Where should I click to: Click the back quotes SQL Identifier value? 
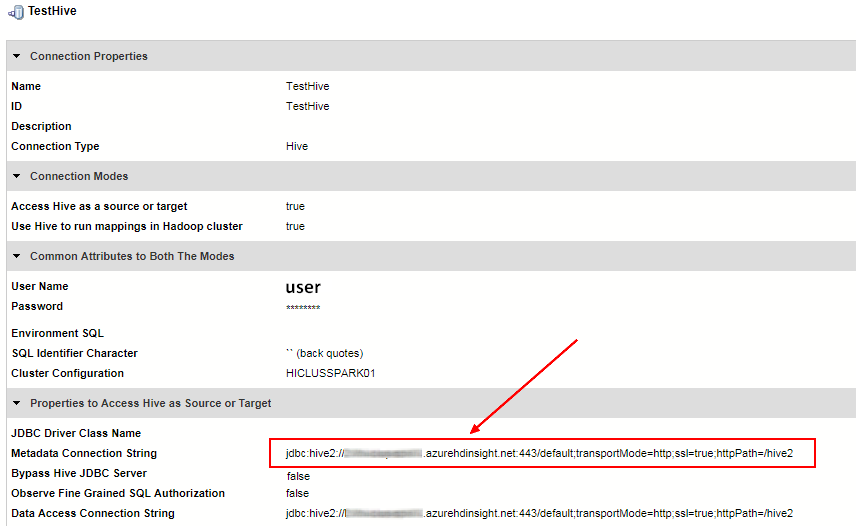tap(324, 353)
